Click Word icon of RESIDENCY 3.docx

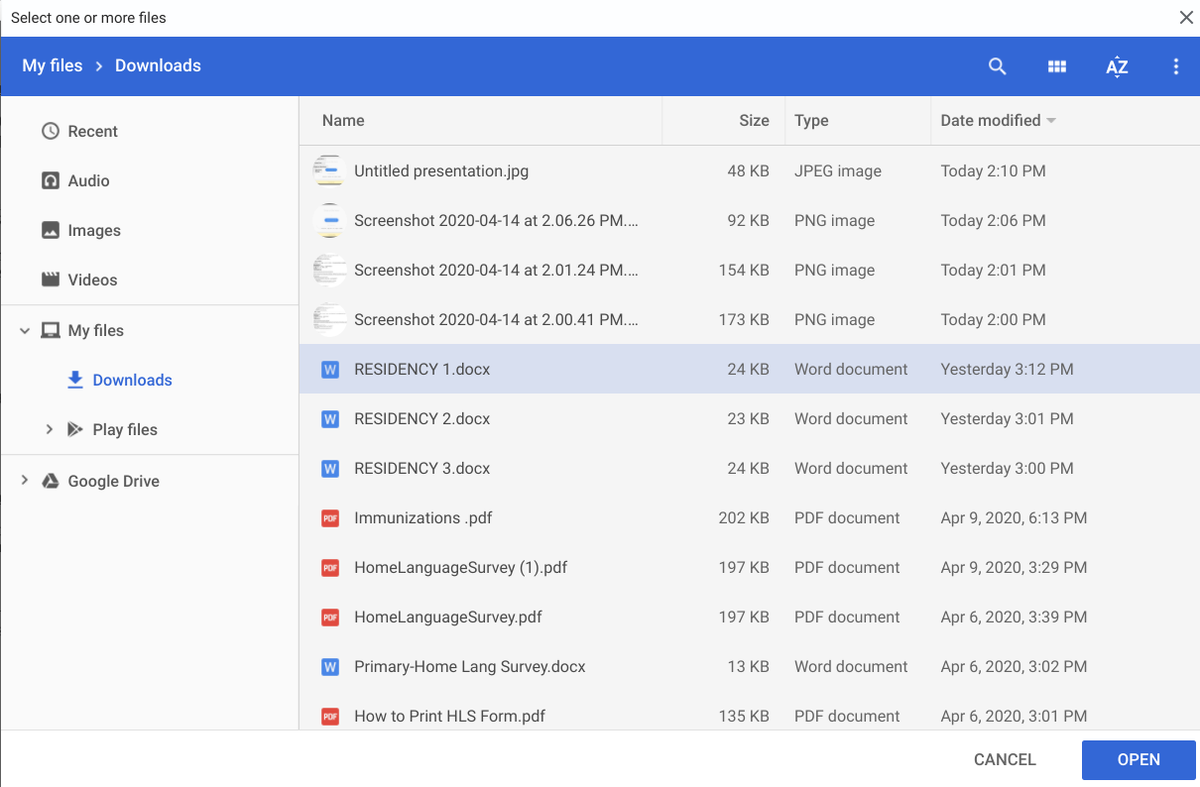pyautogui.click(x=329, y=468)
